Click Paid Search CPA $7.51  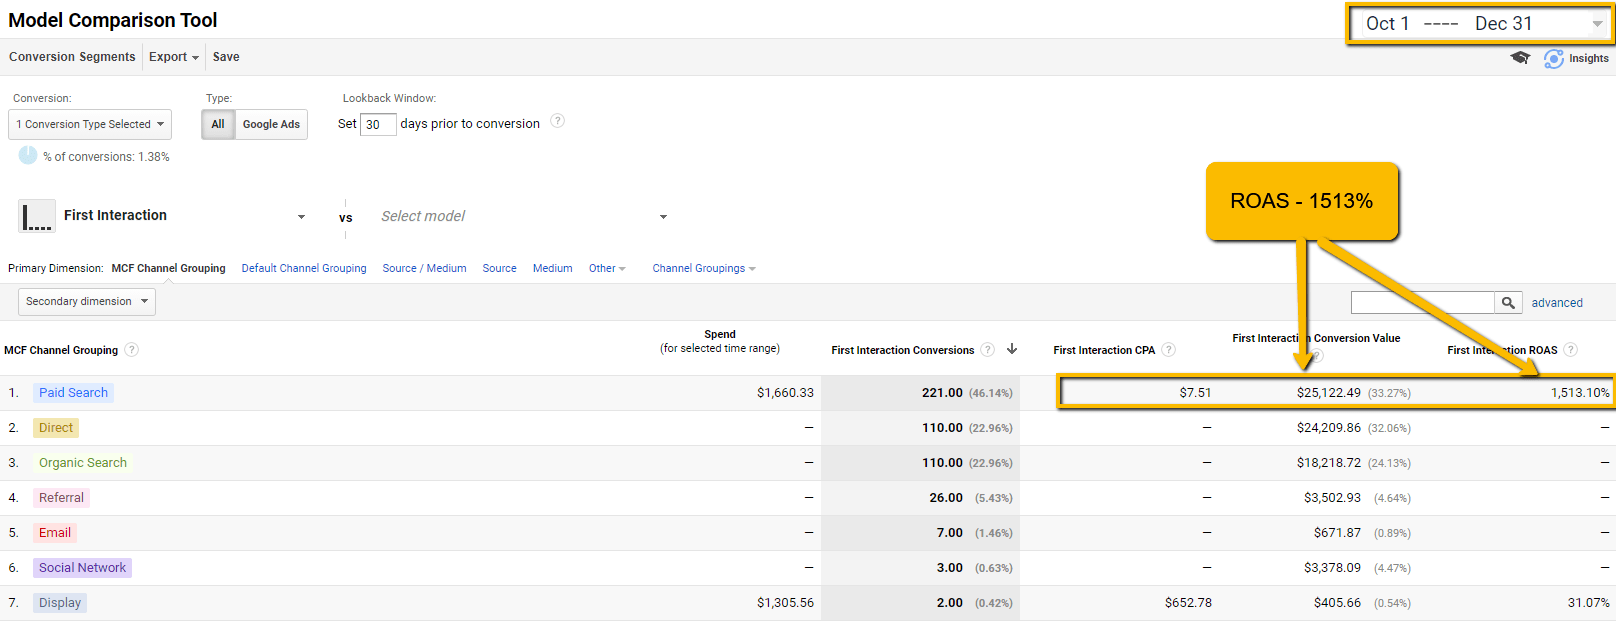click(1195, 393)
